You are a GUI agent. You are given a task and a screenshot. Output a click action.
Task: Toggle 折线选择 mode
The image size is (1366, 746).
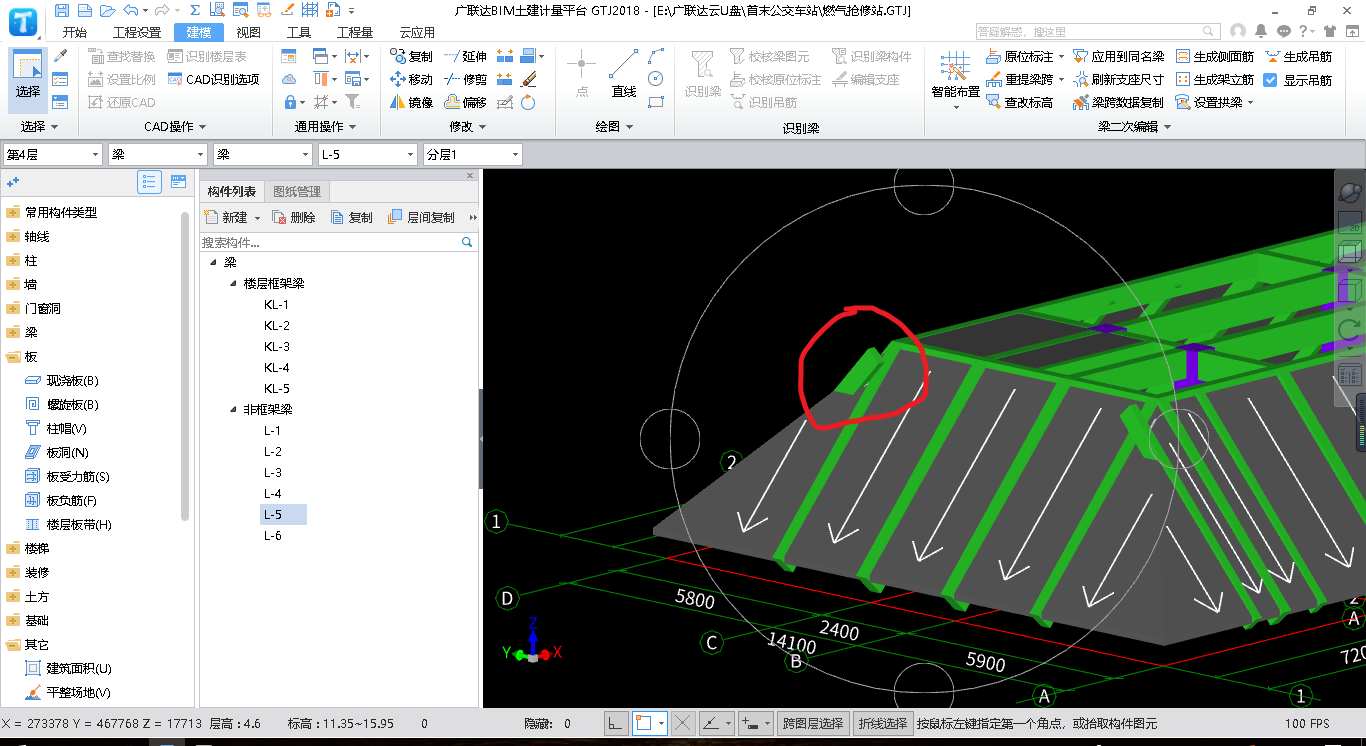(883, 723)
